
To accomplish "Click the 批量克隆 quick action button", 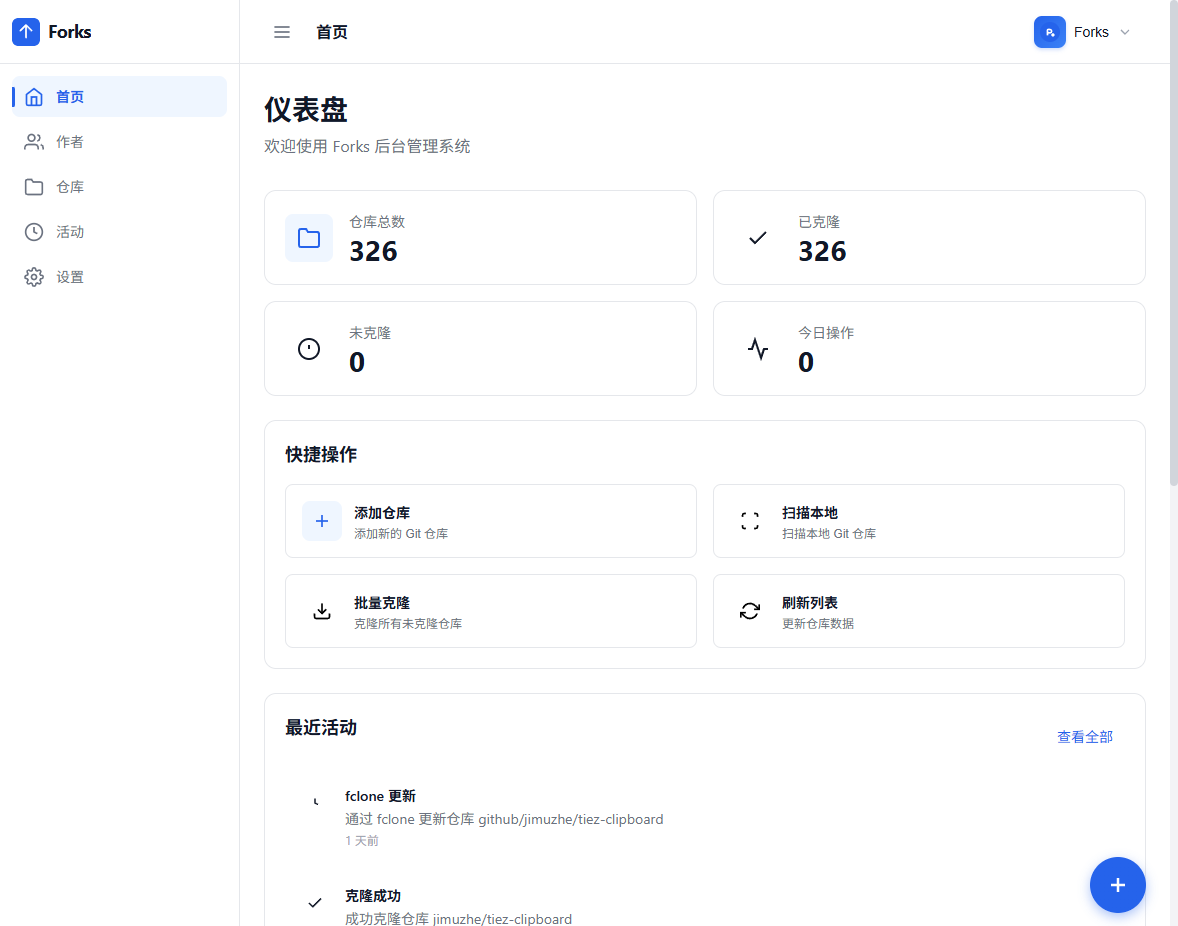I will click(x=491, y=611).
